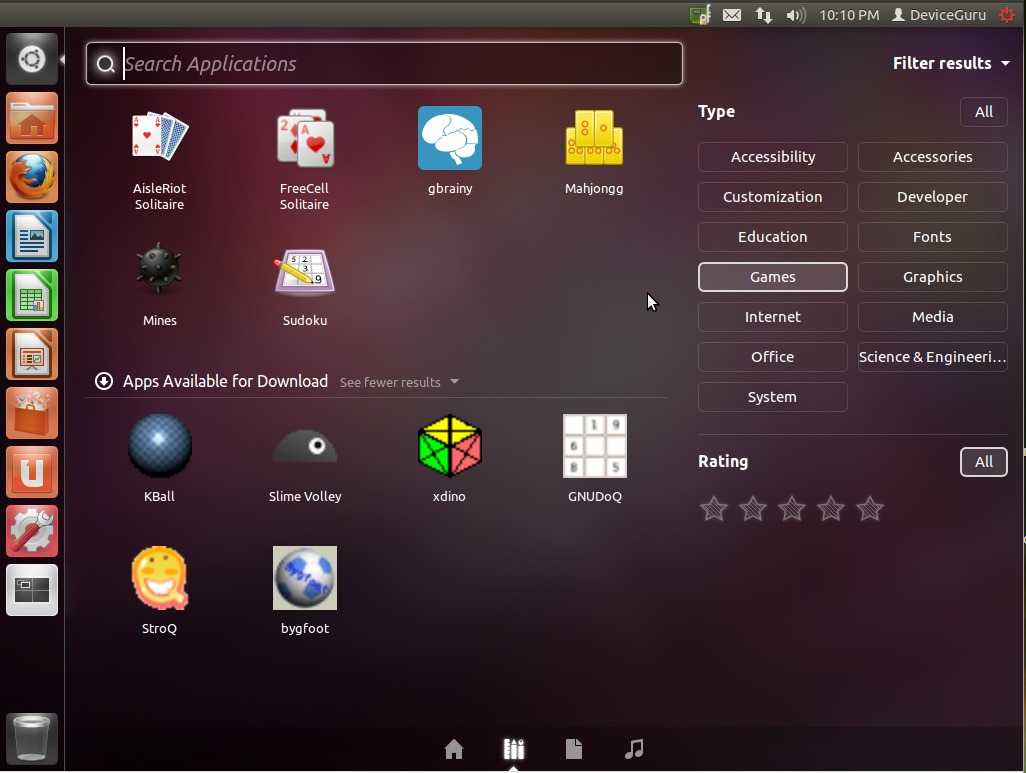Set rating filter to one star
Image resolution: width=1026 pixels, height=773 pixels.
point(714,509)
